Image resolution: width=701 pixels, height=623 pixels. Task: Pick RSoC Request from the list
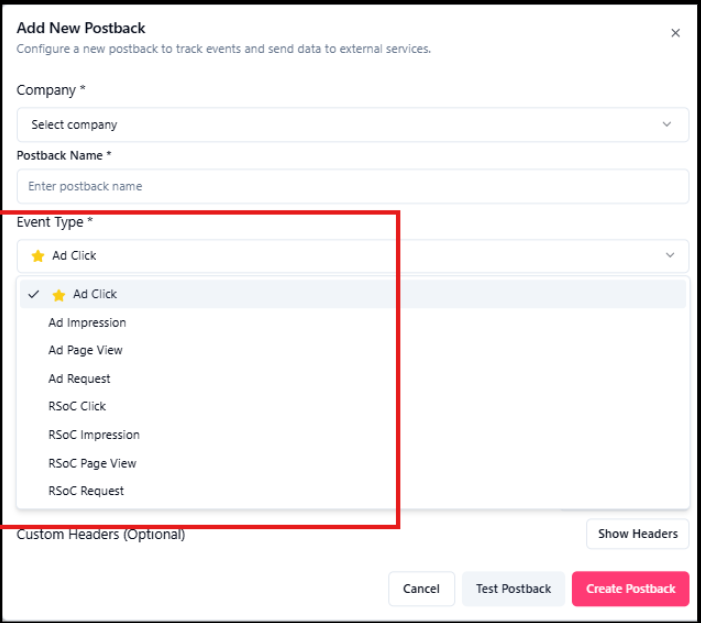click(x=86, y=491)
